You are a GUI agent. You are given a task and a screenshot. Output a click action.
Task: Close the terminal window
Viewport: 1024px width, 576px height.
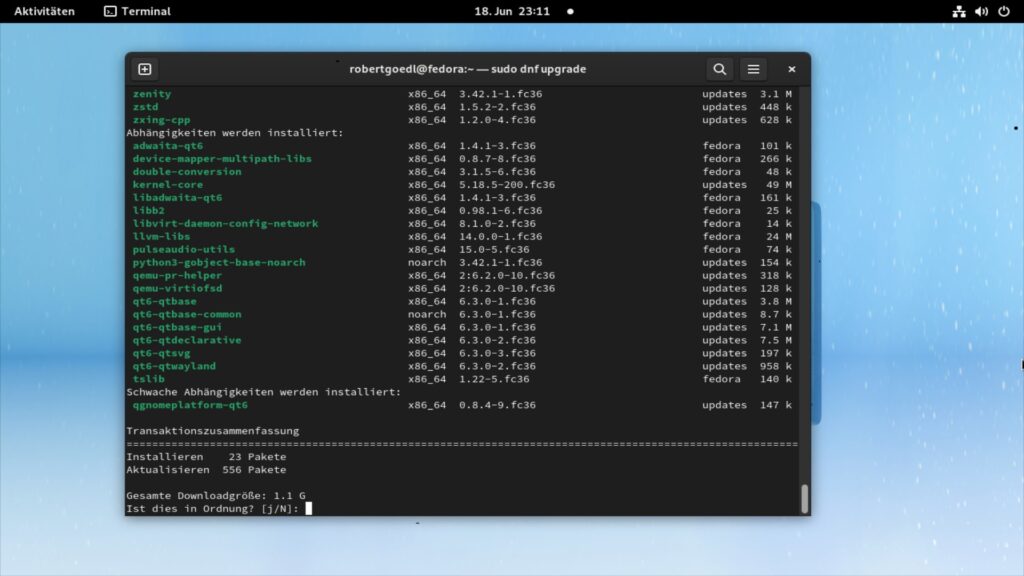point(792,69)
